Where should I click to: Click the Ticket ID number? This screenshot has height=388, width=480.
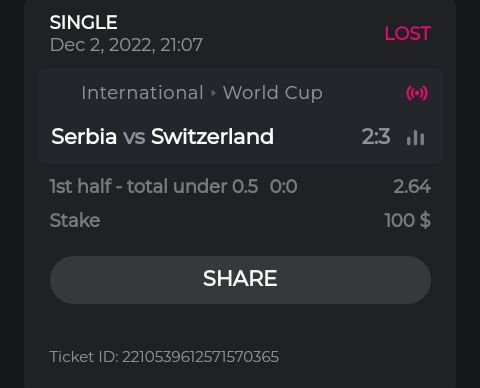[200, 357]
